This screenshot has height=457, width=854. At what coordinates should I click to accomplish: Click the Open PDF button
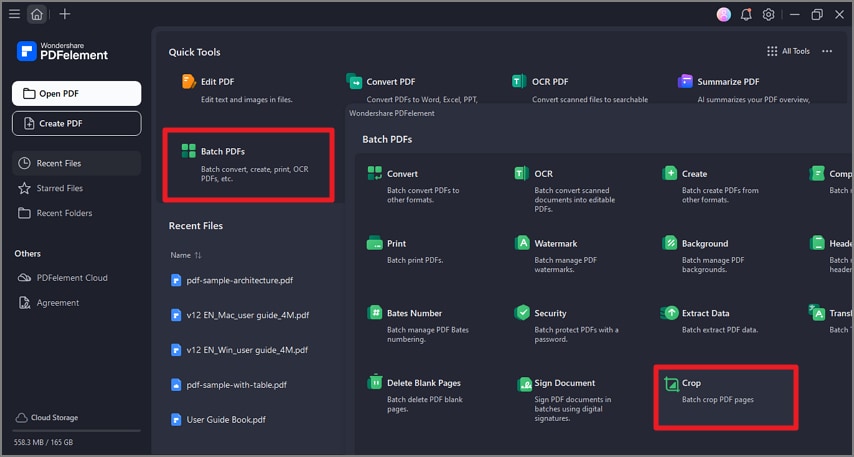click(x=76, y=94)
